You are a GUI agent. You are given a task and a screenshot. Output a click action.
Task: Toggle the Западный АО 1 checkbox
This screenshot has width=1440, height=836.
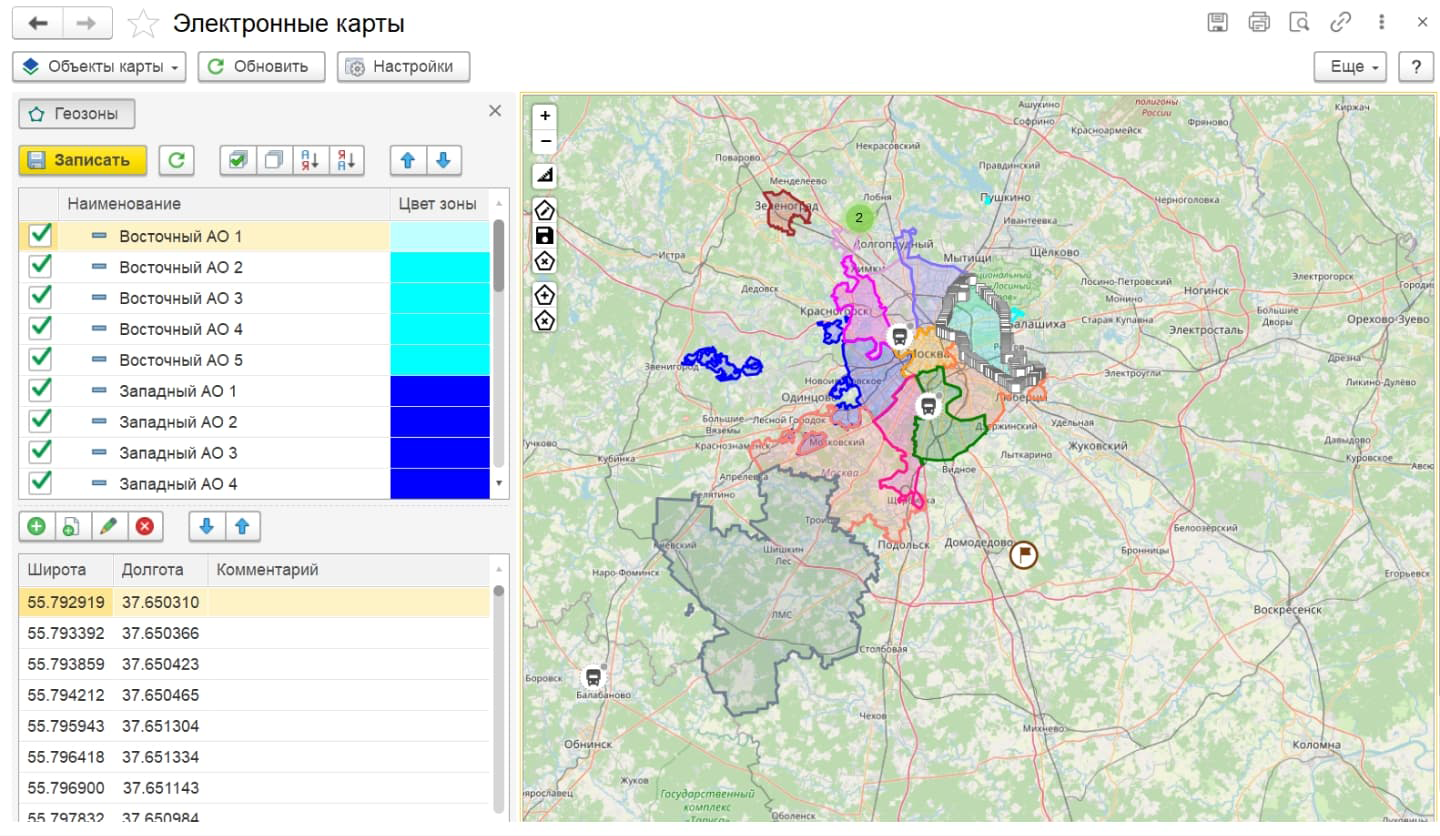coord(40,389)
